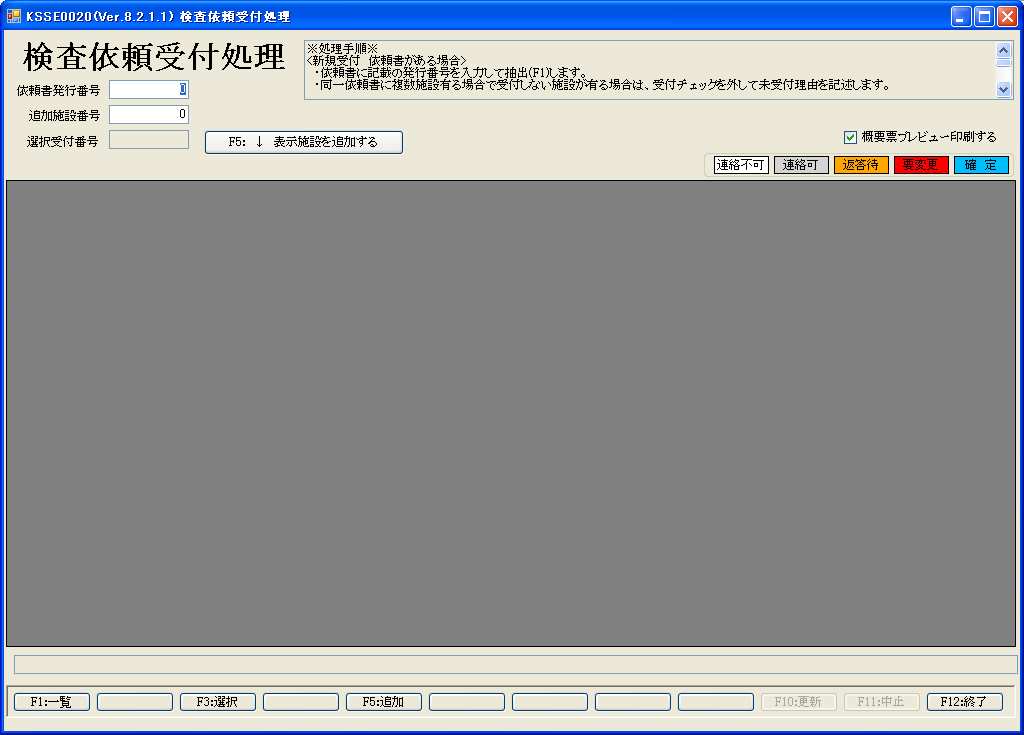Click the blue 確定 status swatch
Viewport: 1024px width, 735px height.
point(981,165)
